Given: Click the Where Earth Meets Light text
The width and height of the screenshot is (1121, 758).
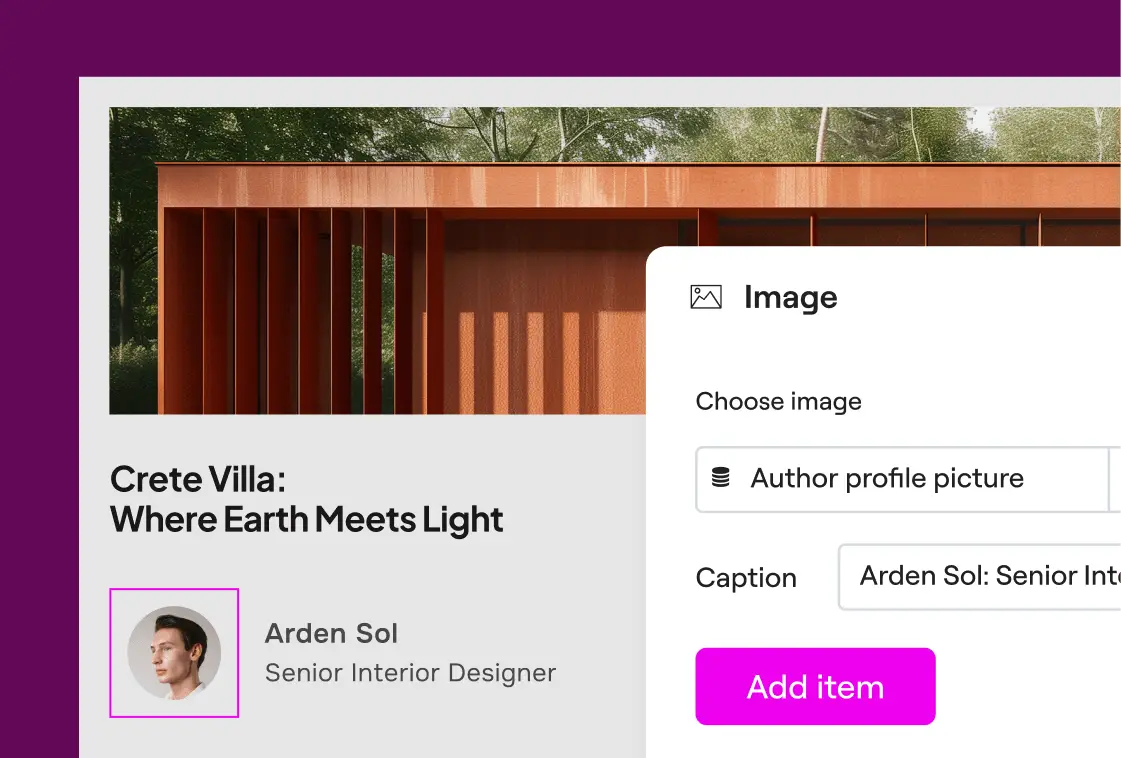Looking at the screenshot, I should pos(306,520).
